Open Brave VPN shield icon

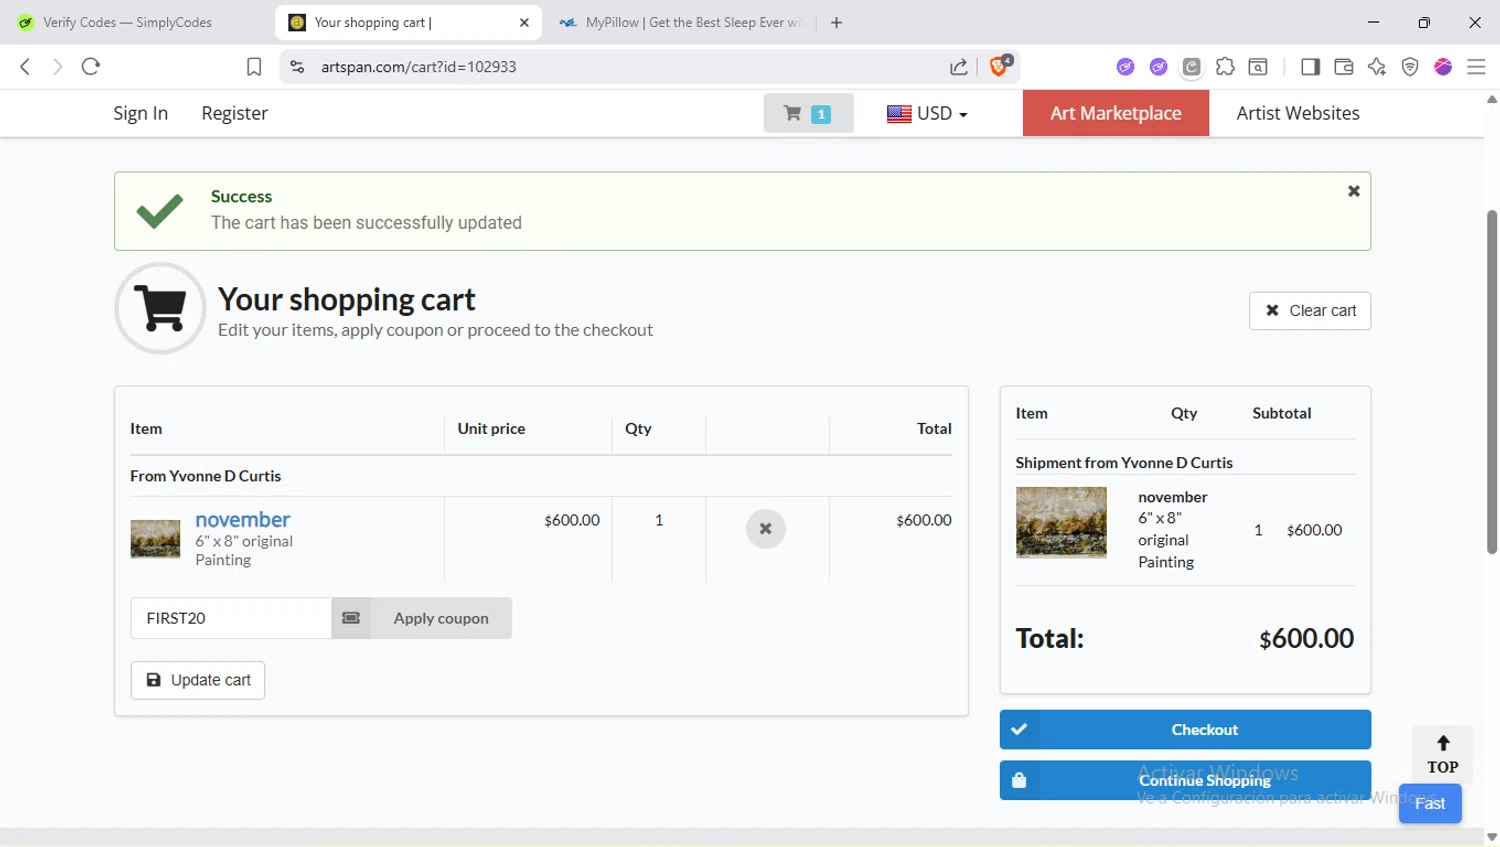[x=1410, y=67]
